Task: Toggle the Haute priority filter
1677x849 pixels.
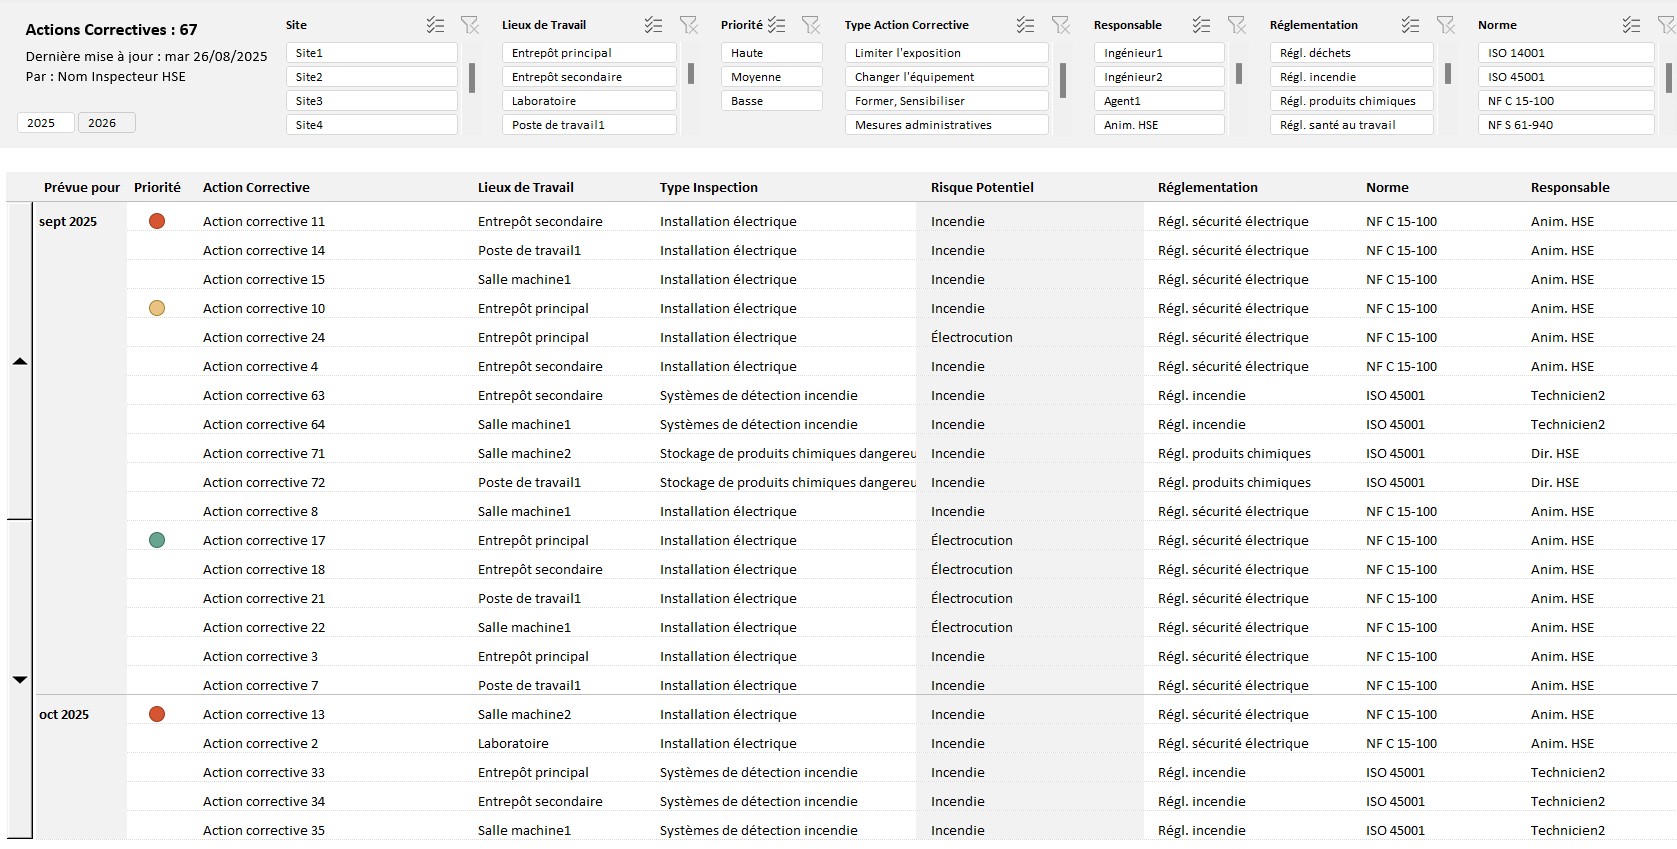Action: (x=771, y=53)
